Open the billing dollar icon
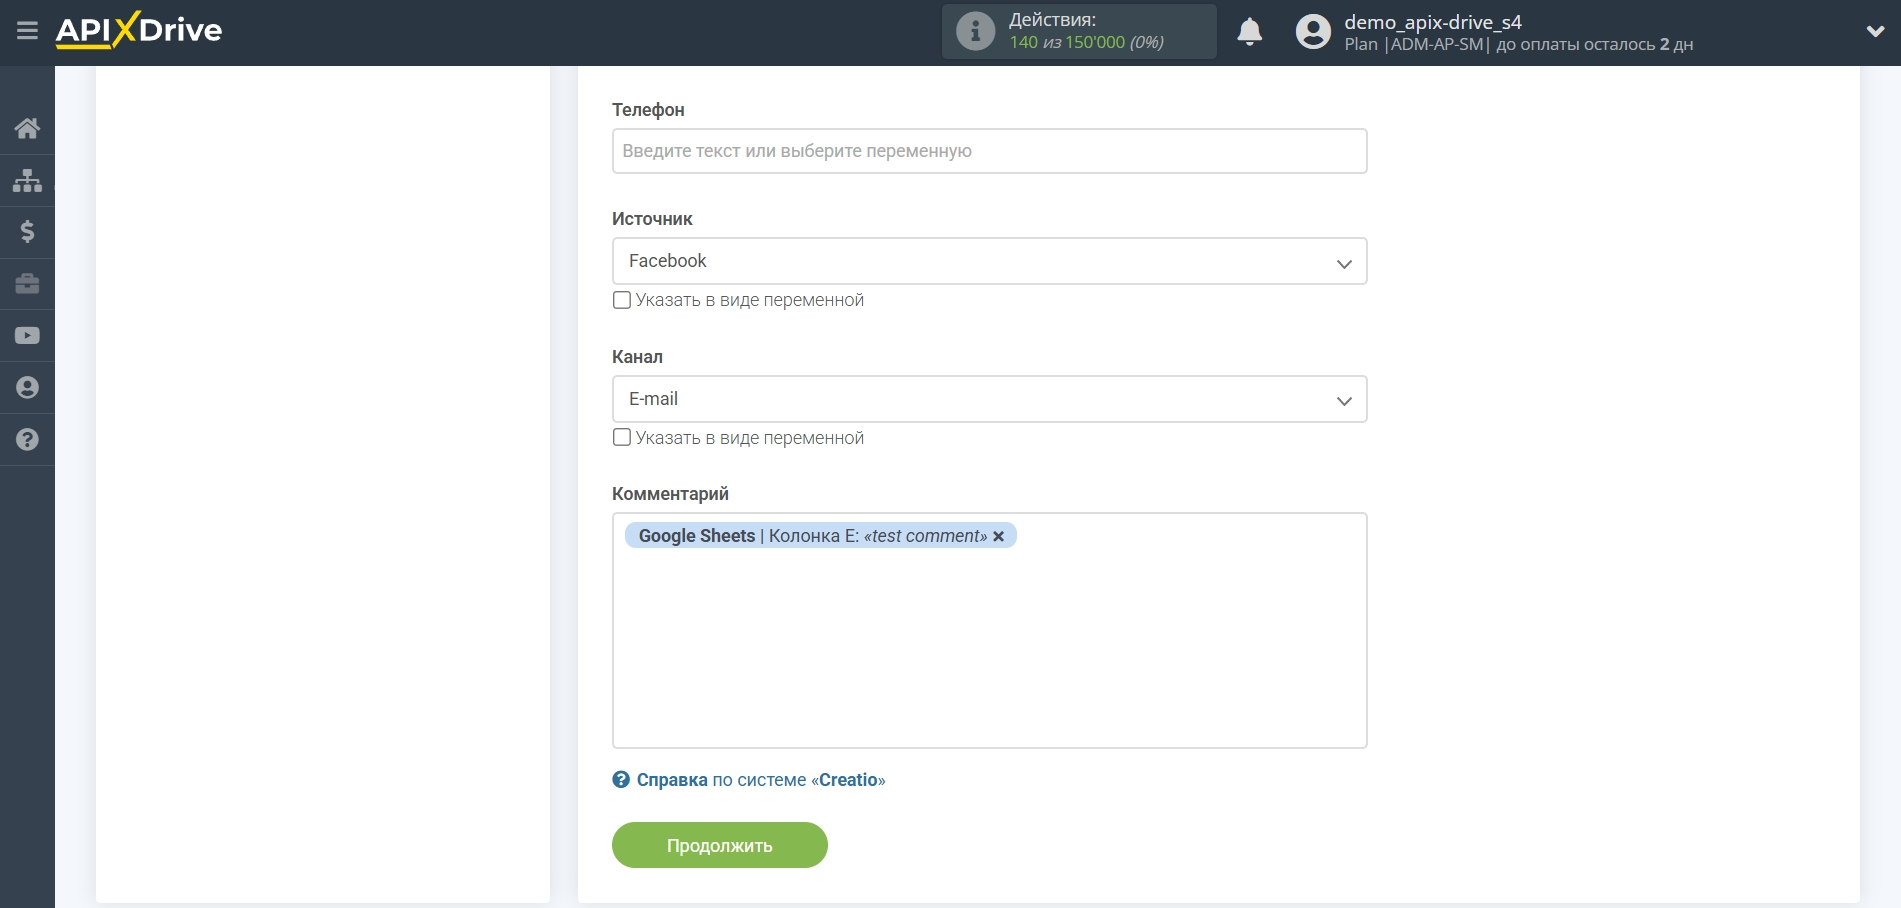This screenshot has width=1901, height=908. coord(27,232)
